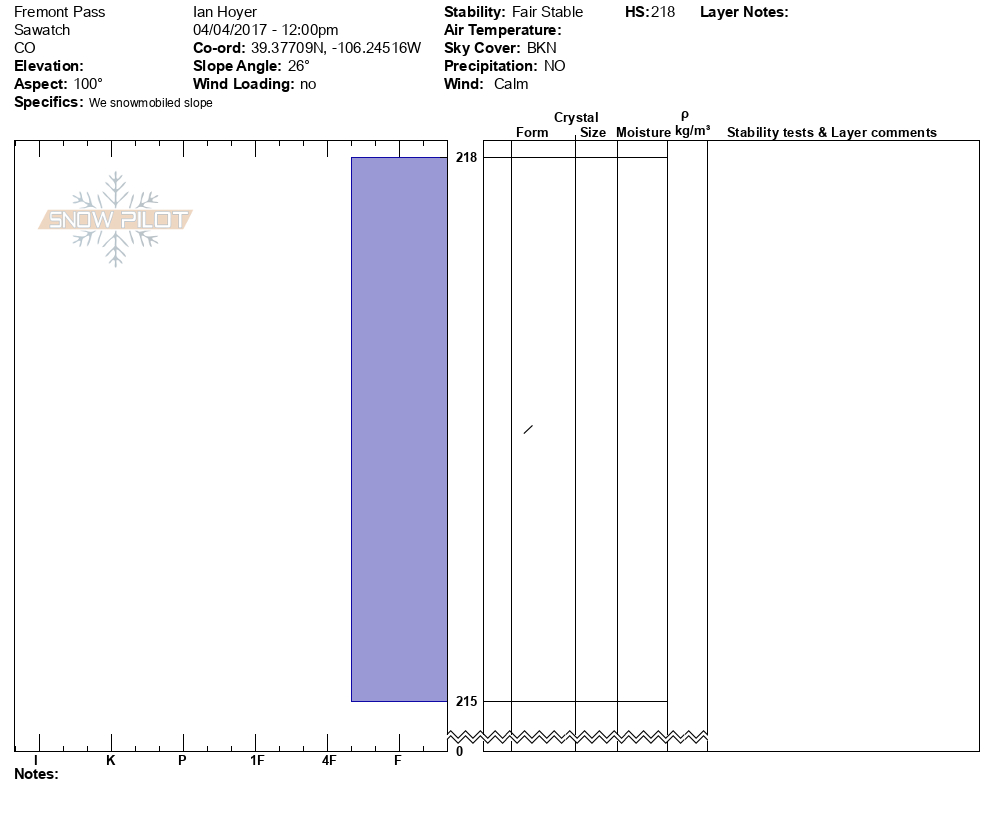Click the Sky Cover BKN value
This screenshot has height=840, width=994.
pos(541,48)
